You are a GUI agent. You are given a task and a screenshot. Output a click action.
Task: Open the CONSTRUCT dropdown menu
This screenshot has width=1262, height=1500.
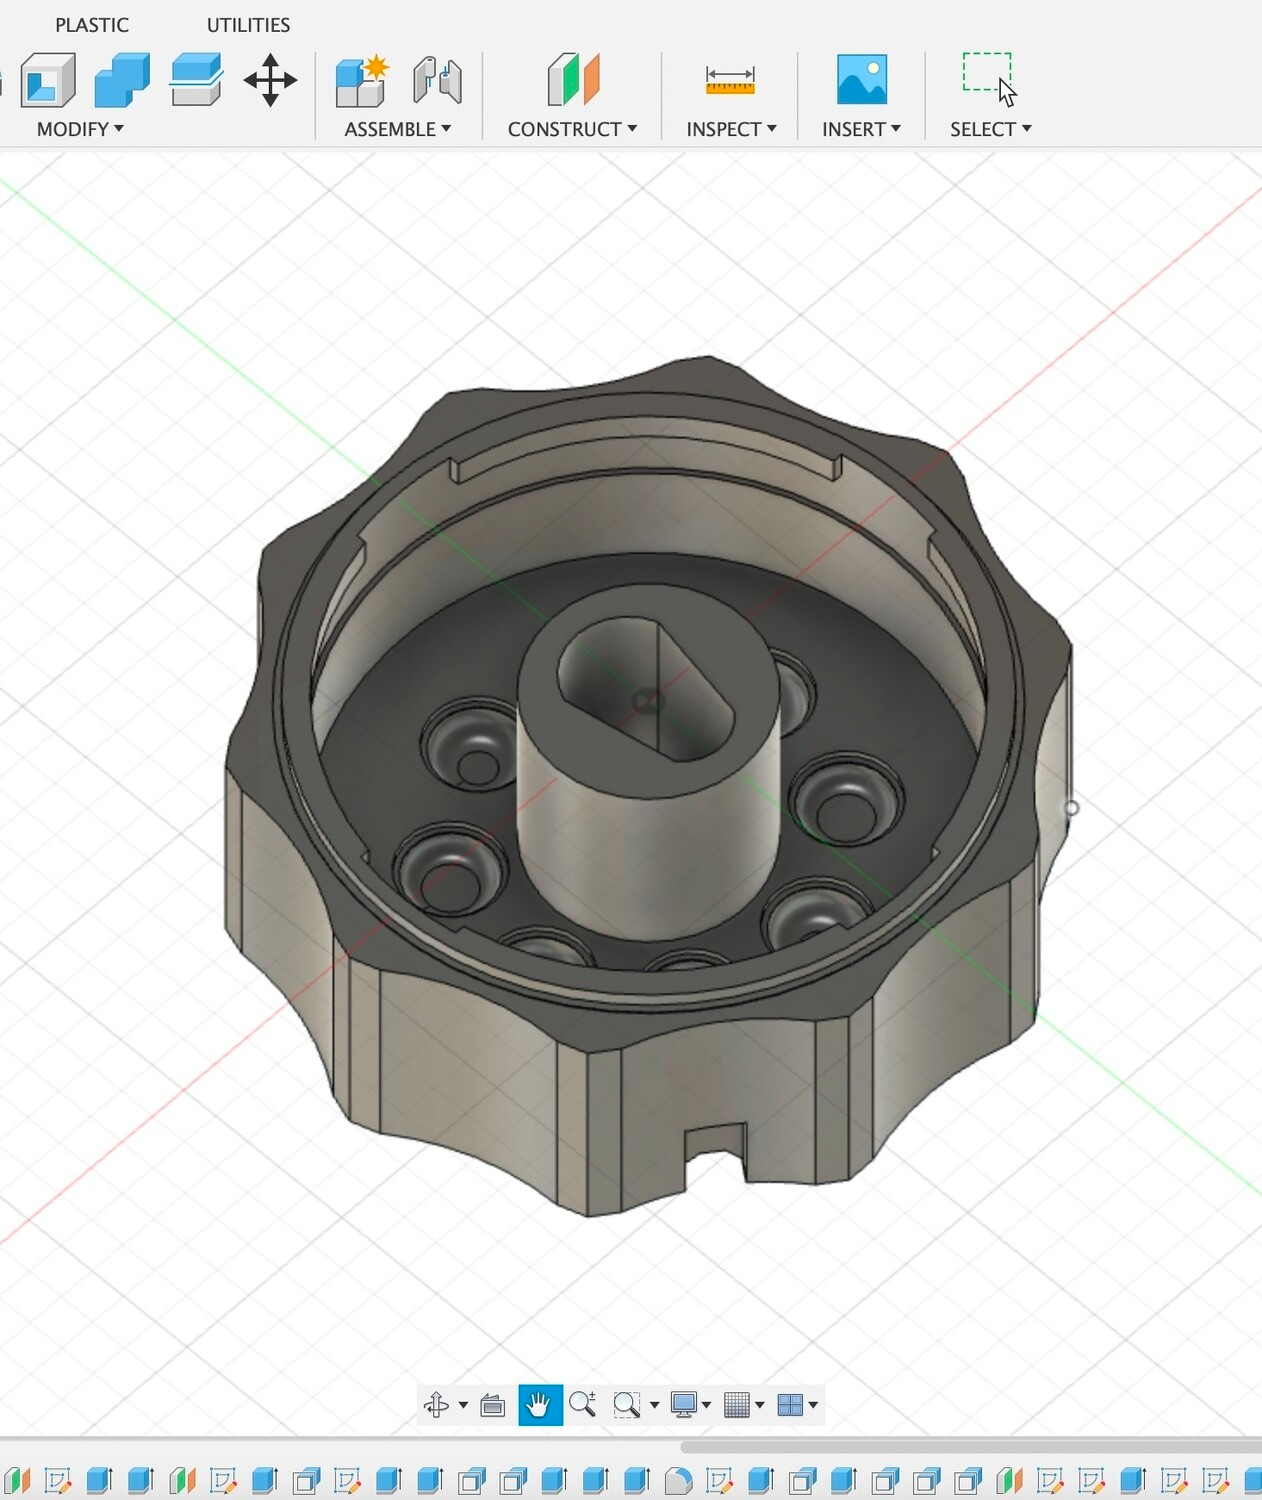(572, 129)
